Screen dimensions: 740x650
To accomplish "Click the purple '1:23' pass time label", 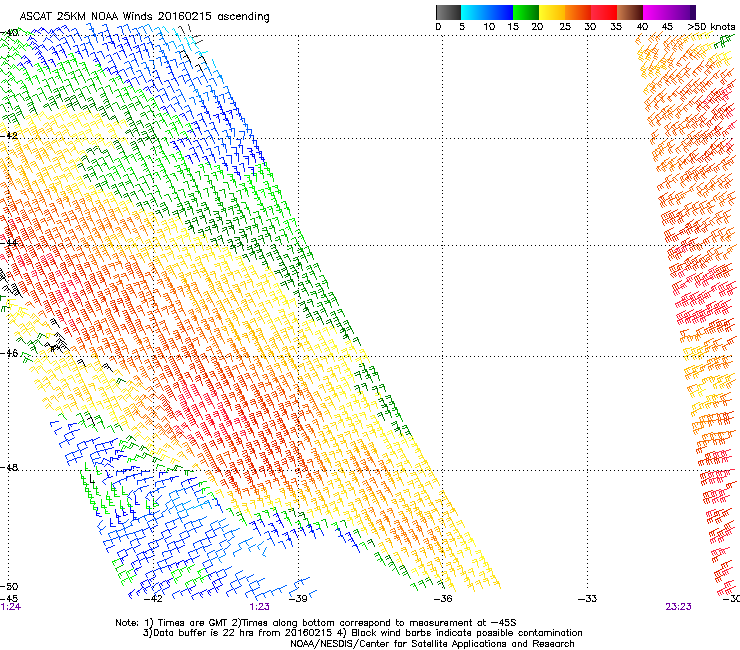I will click(x=260, y=607).
